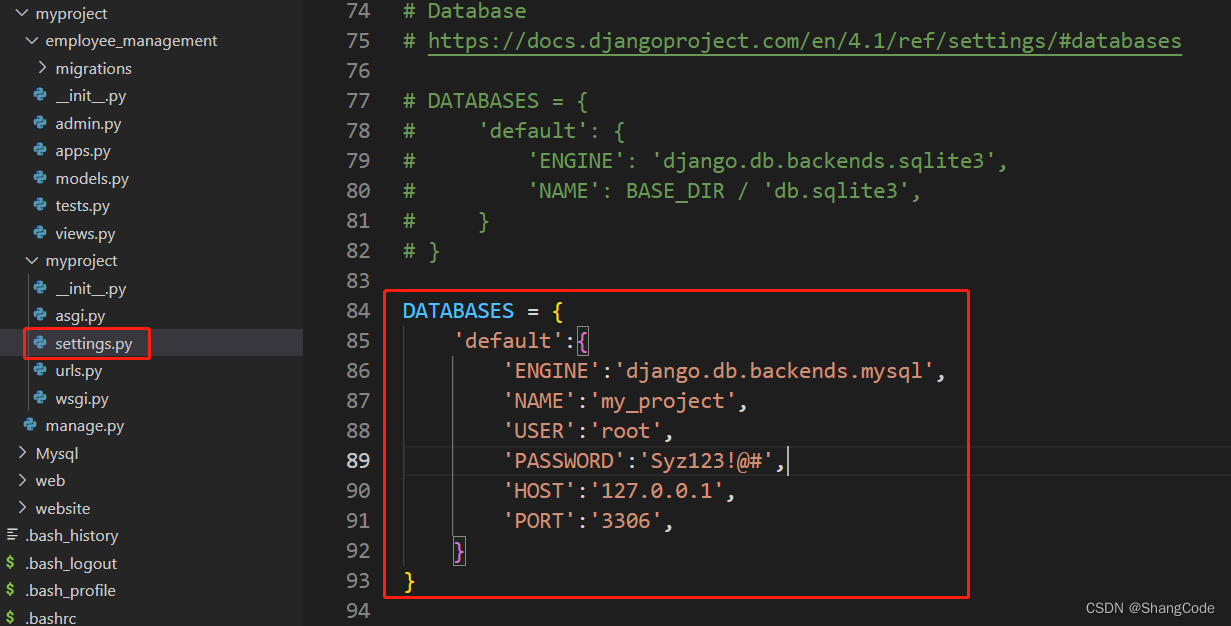
Task: Open models.py file
Action: tap(92, 178)
